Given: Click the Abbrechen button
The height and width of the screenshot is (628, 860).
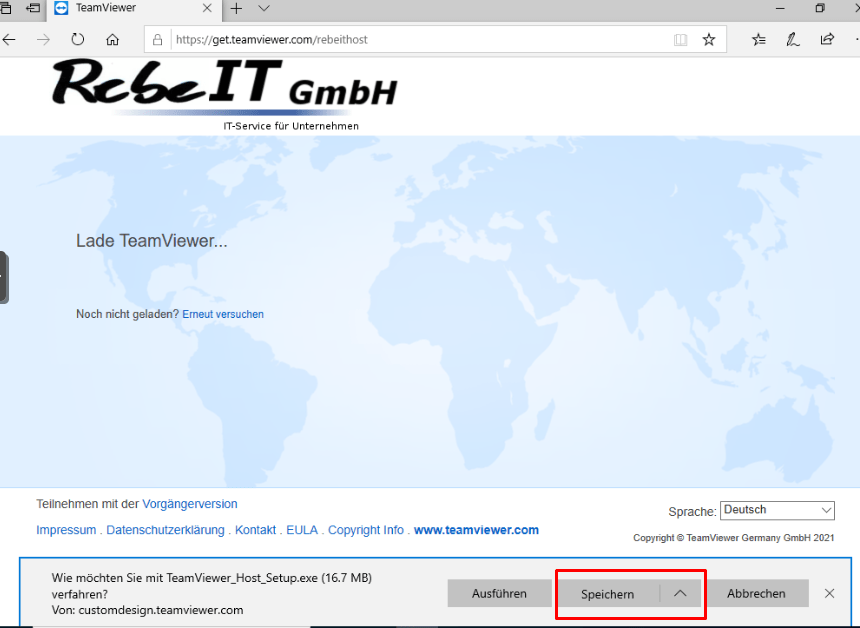Looking at the screenshot, I should click(756, 593).
